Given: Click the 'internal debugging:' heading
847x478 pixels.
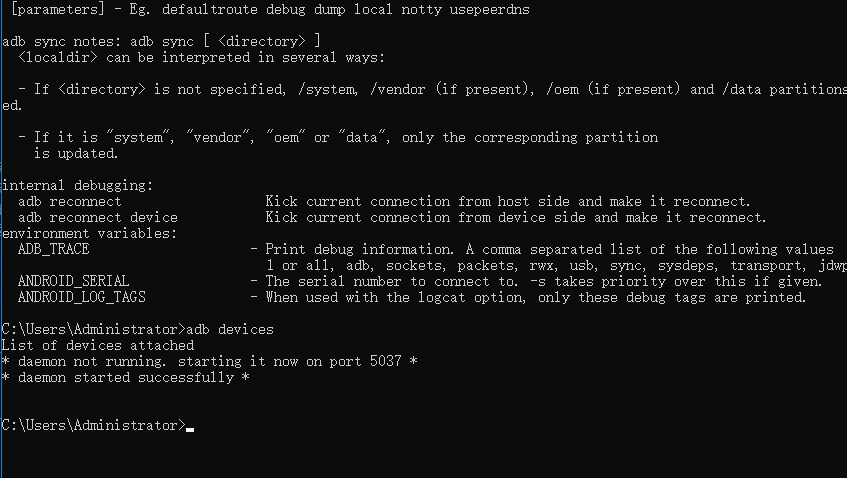Looking at the screenshot, I should 78,186.
